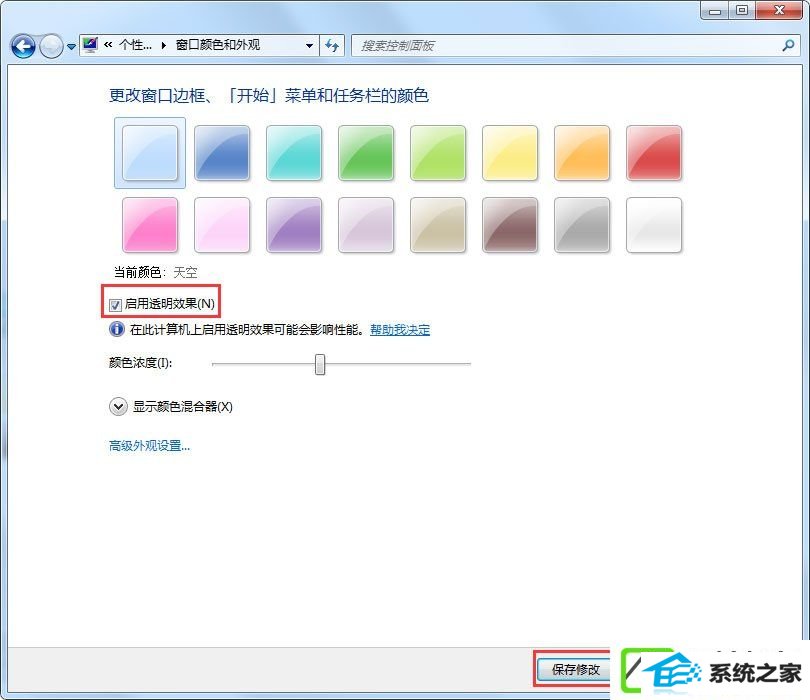Click the greyed Forward navigation arrow
The image size is (810, 700).
51,46
